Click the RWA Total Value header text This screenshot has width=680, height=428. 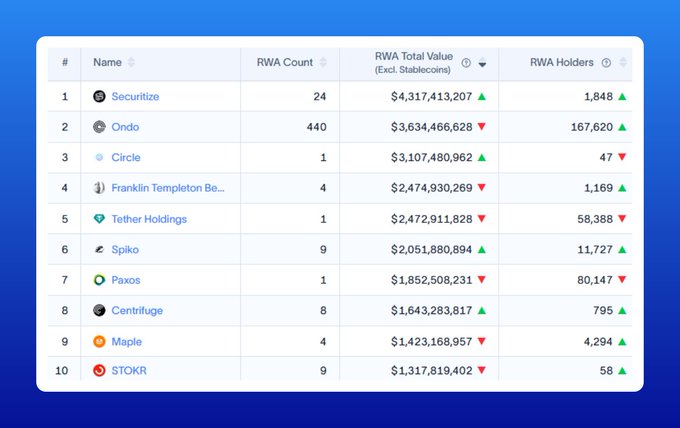pos(414,56)
